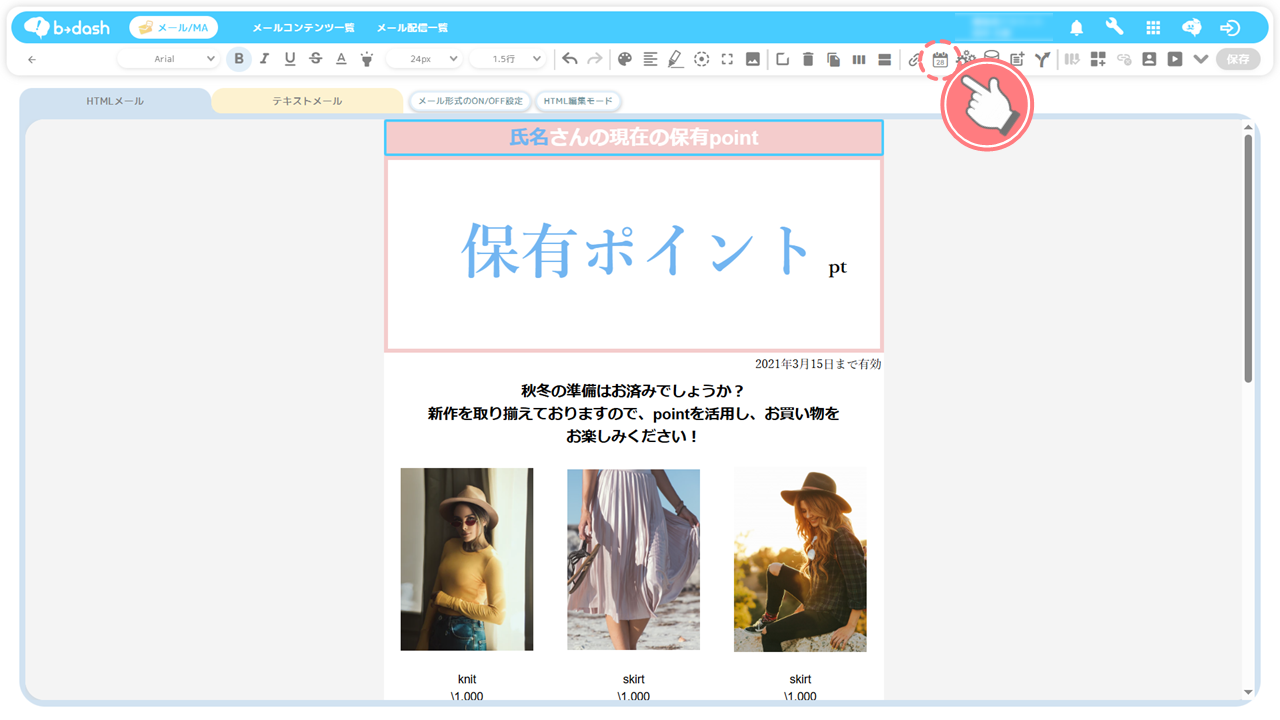Open the notifications bell

(x=1077, y=28)
